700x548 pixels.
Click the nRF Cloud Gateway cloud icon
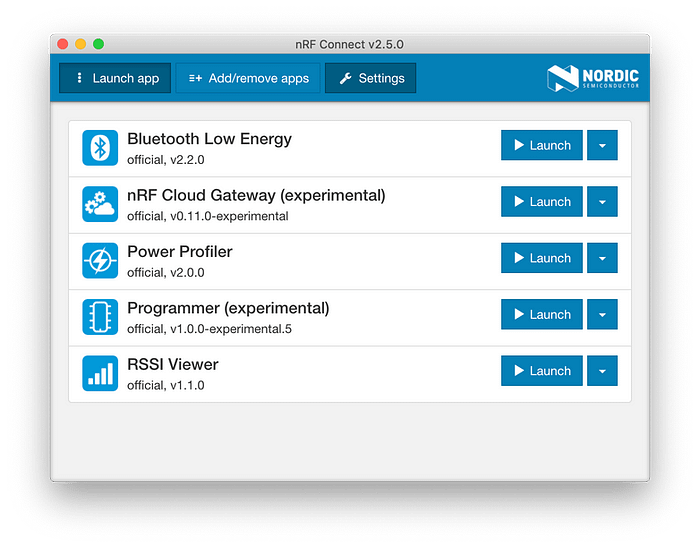[100, 204]
